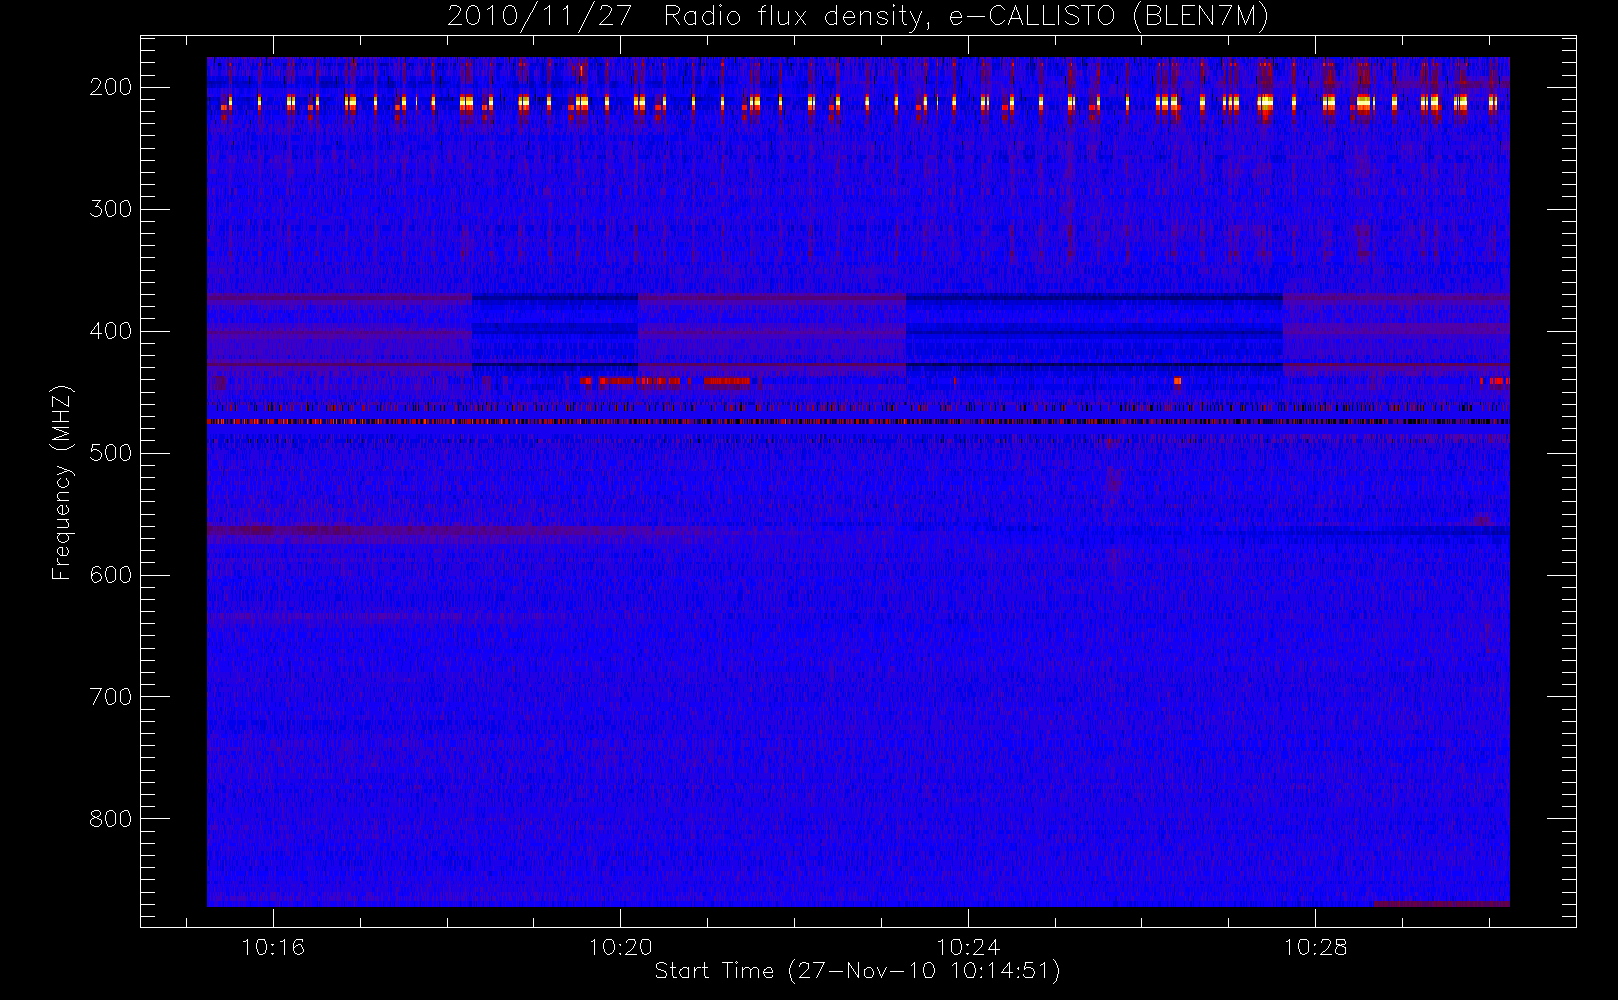
Task: Click the plot title mentioning e-CALLISTO (BLEN7M)
Action: 858,16
